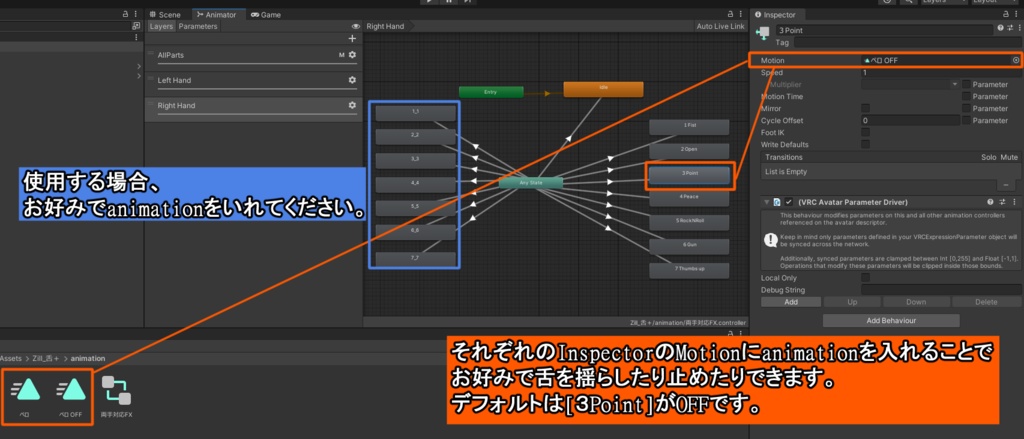Enable the Mirror checkbox
Viewport: 1024px width, 439px height.
tap(865, 108)
